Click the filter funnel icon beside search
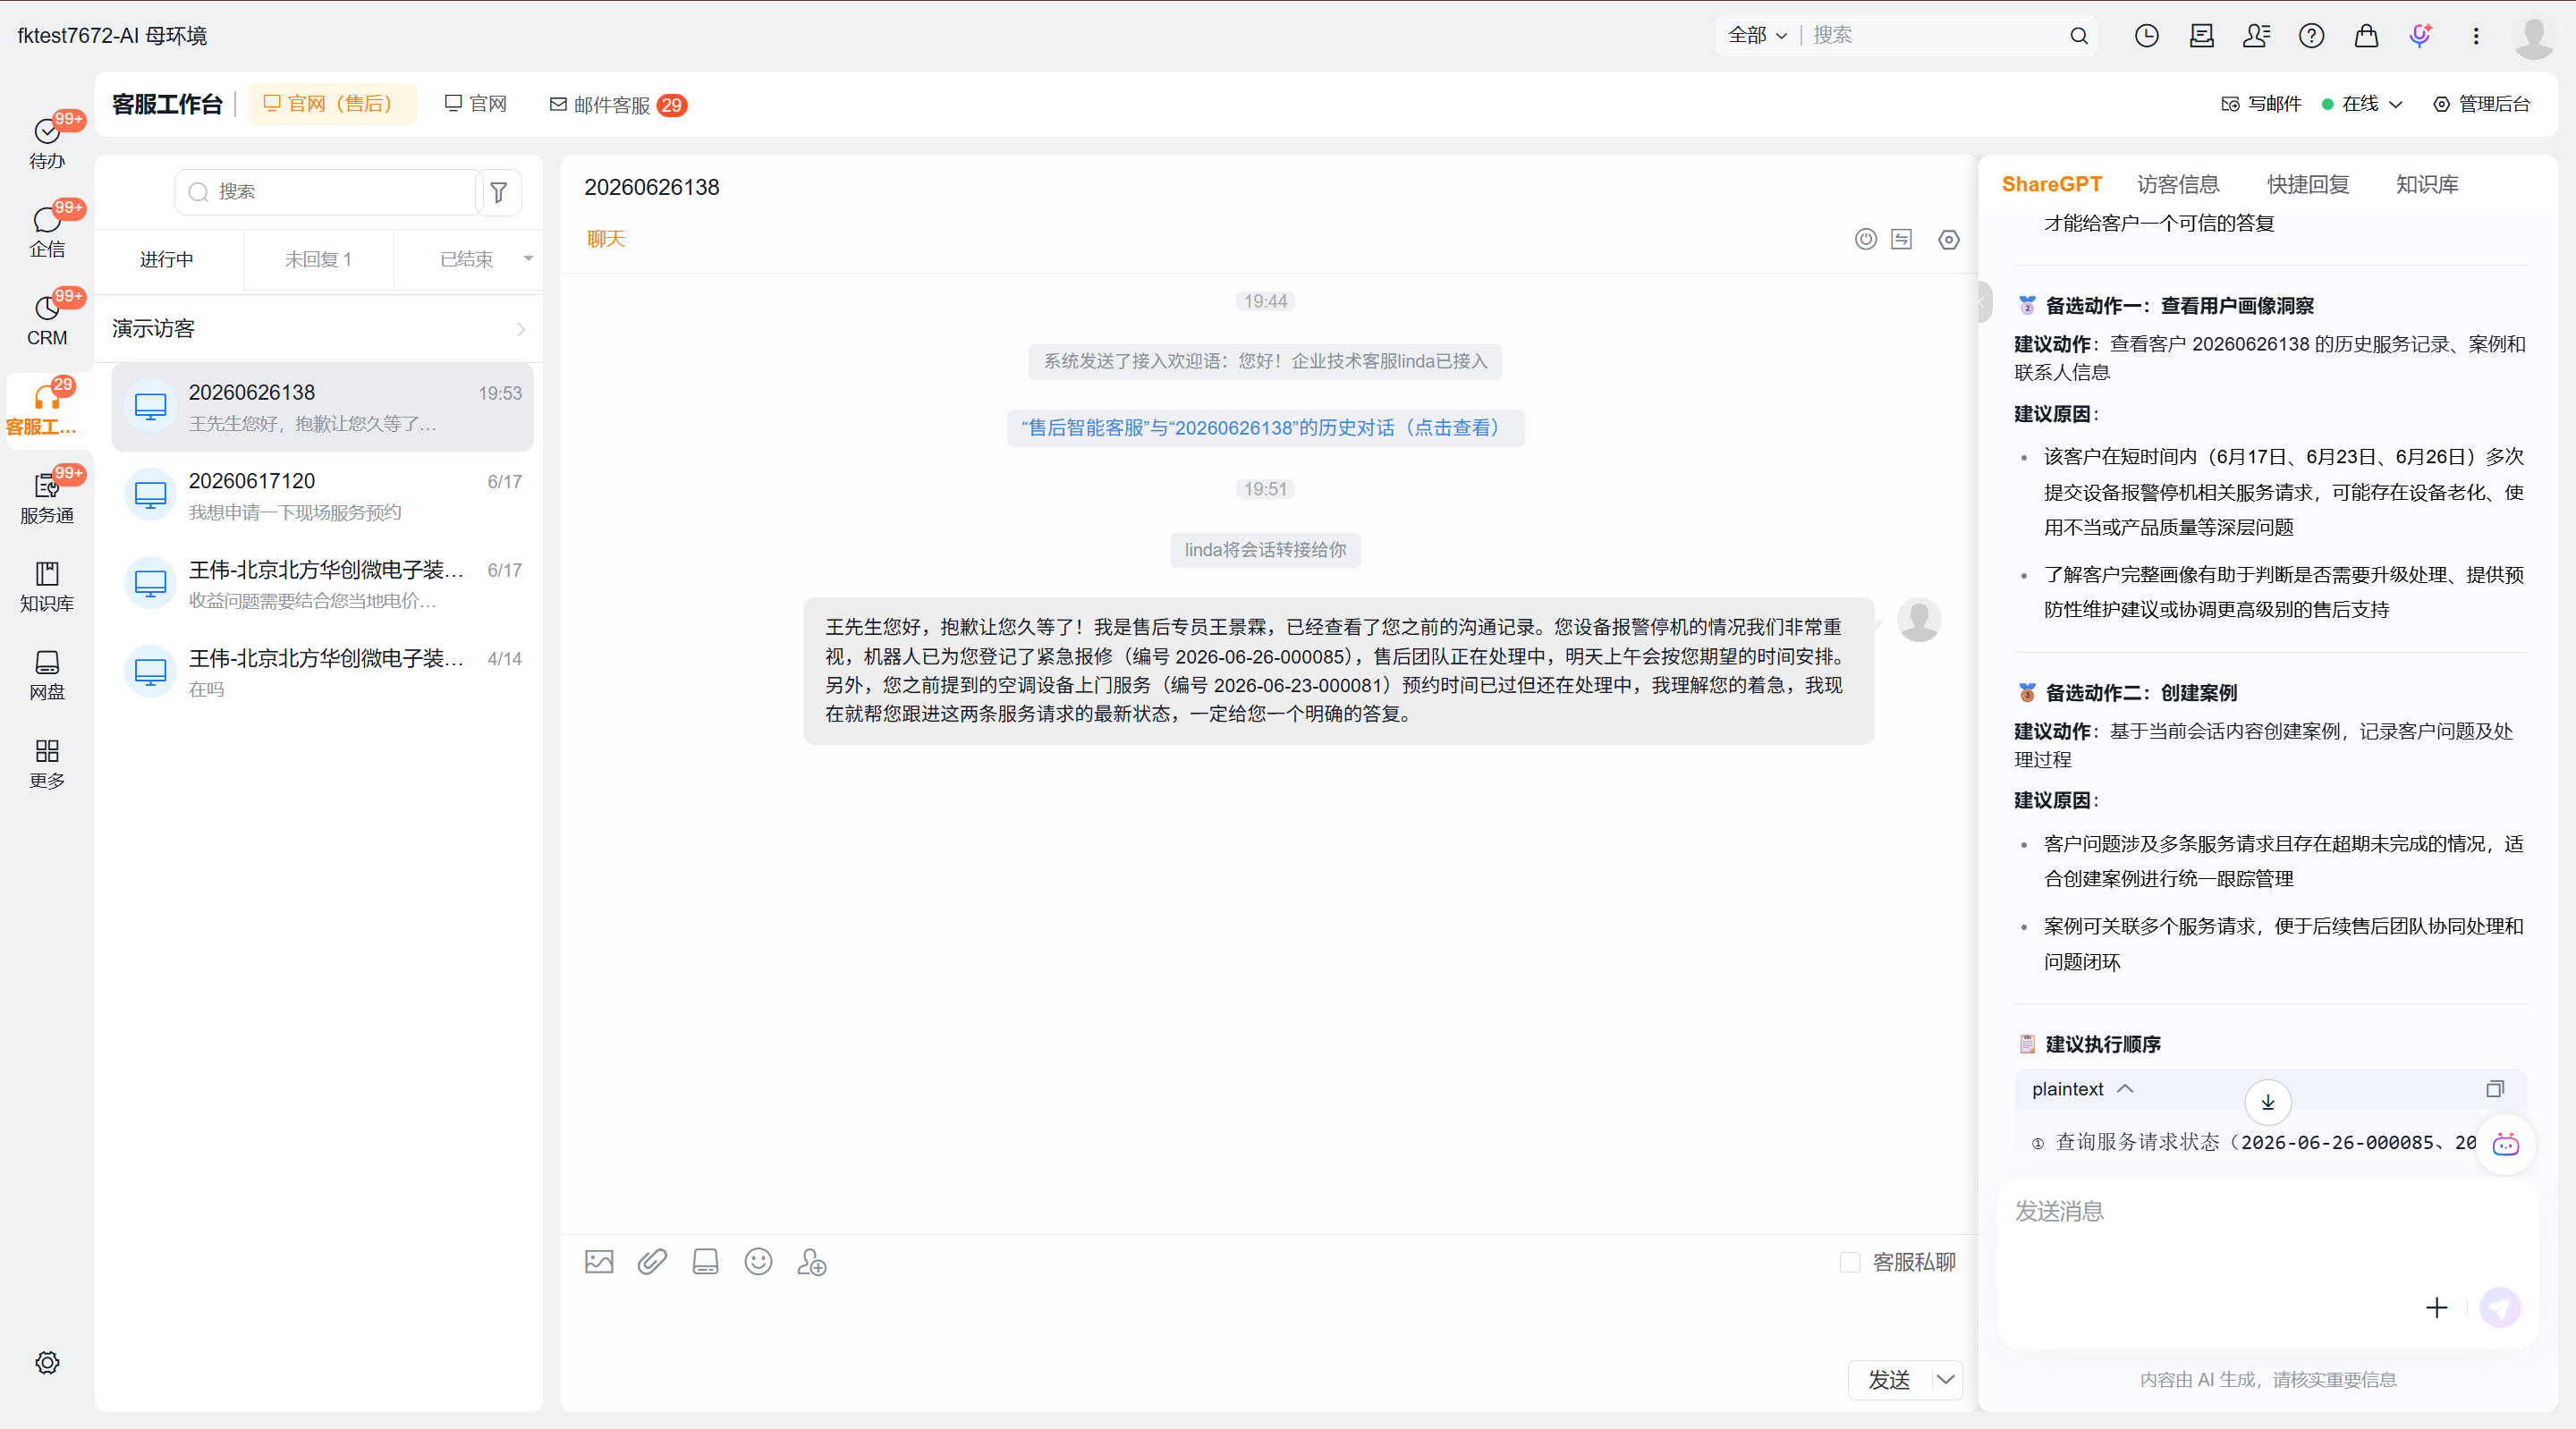Image resolution: width=2576 pixels, height=1429 pixels. (x=499, y=192)
